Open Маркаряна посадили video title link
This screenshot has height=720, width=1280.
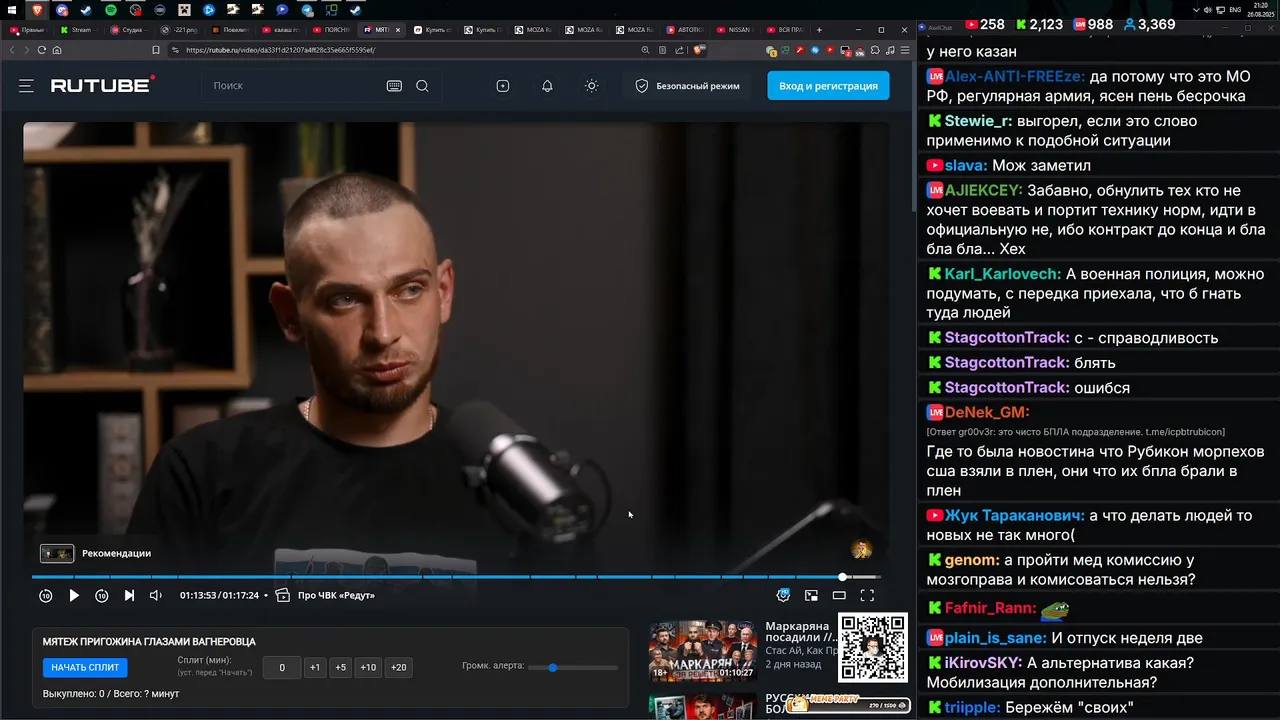click(x=802, y=631)
